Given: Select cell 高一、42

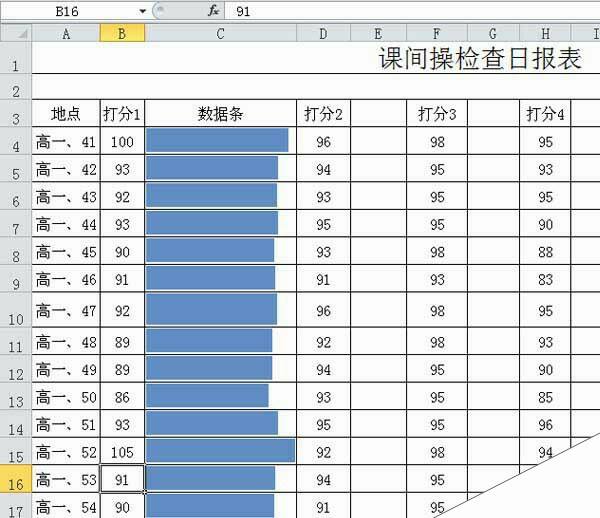Looking at the screenshot, I should coord(66,169).
